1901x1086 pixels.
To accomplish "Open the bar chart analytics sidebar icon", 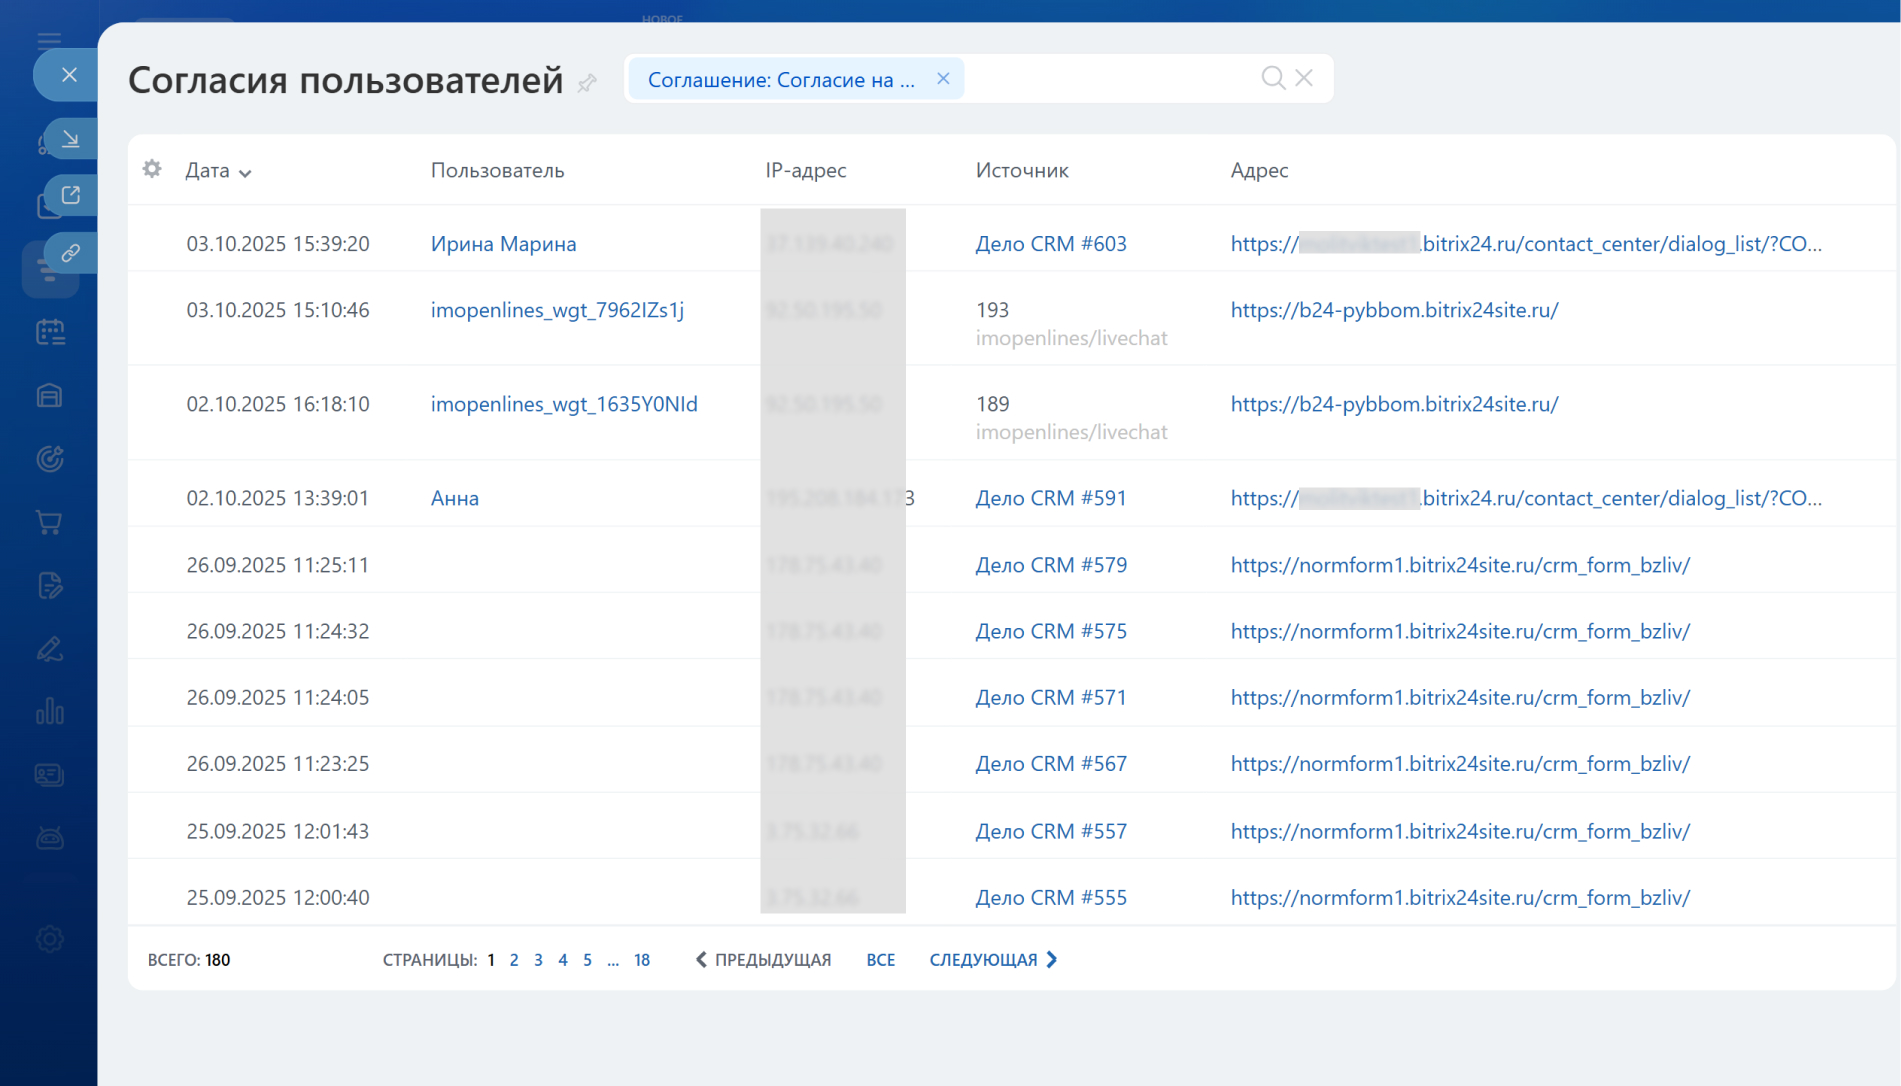I will point(49,712).
